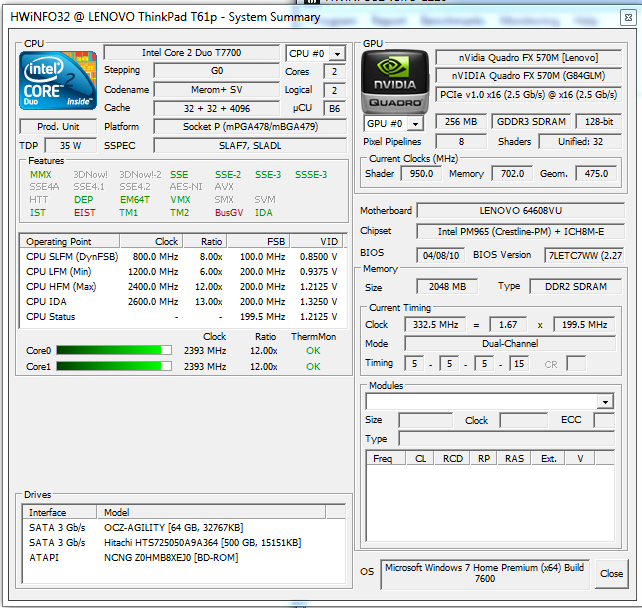642x608 pixels.
Task: Click the Shader clock 950.0 field
Action: click(421, 174)
